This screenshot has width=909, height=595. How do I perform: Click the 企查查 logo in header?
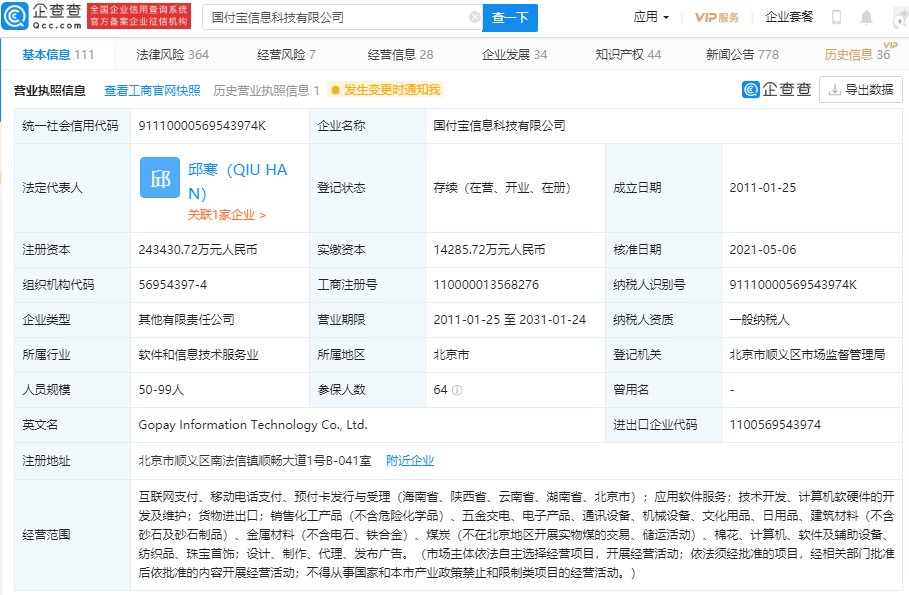click(x=42, y=16)
